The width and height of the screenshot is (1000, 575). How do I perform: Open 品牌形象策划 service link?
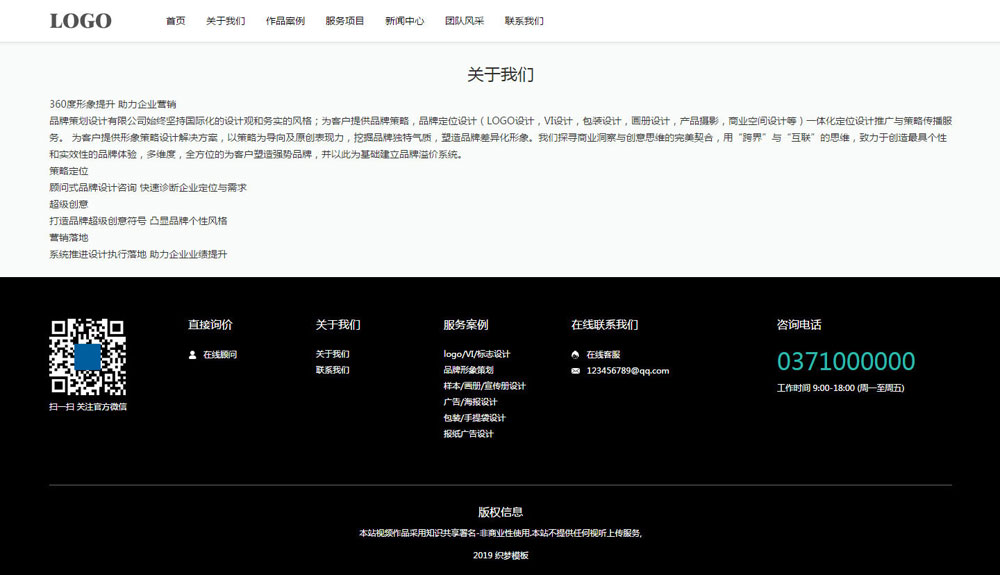pos(469,370)
